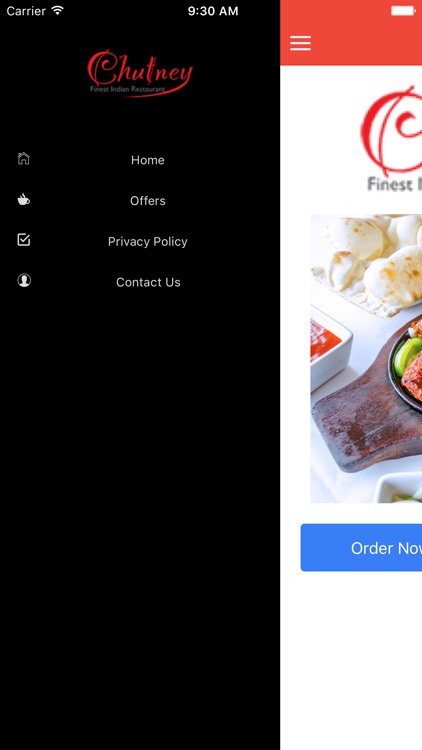The width and height of the screenshot is (422, 750).
Task: Open the Offers menu item
Action: [147, 200]
